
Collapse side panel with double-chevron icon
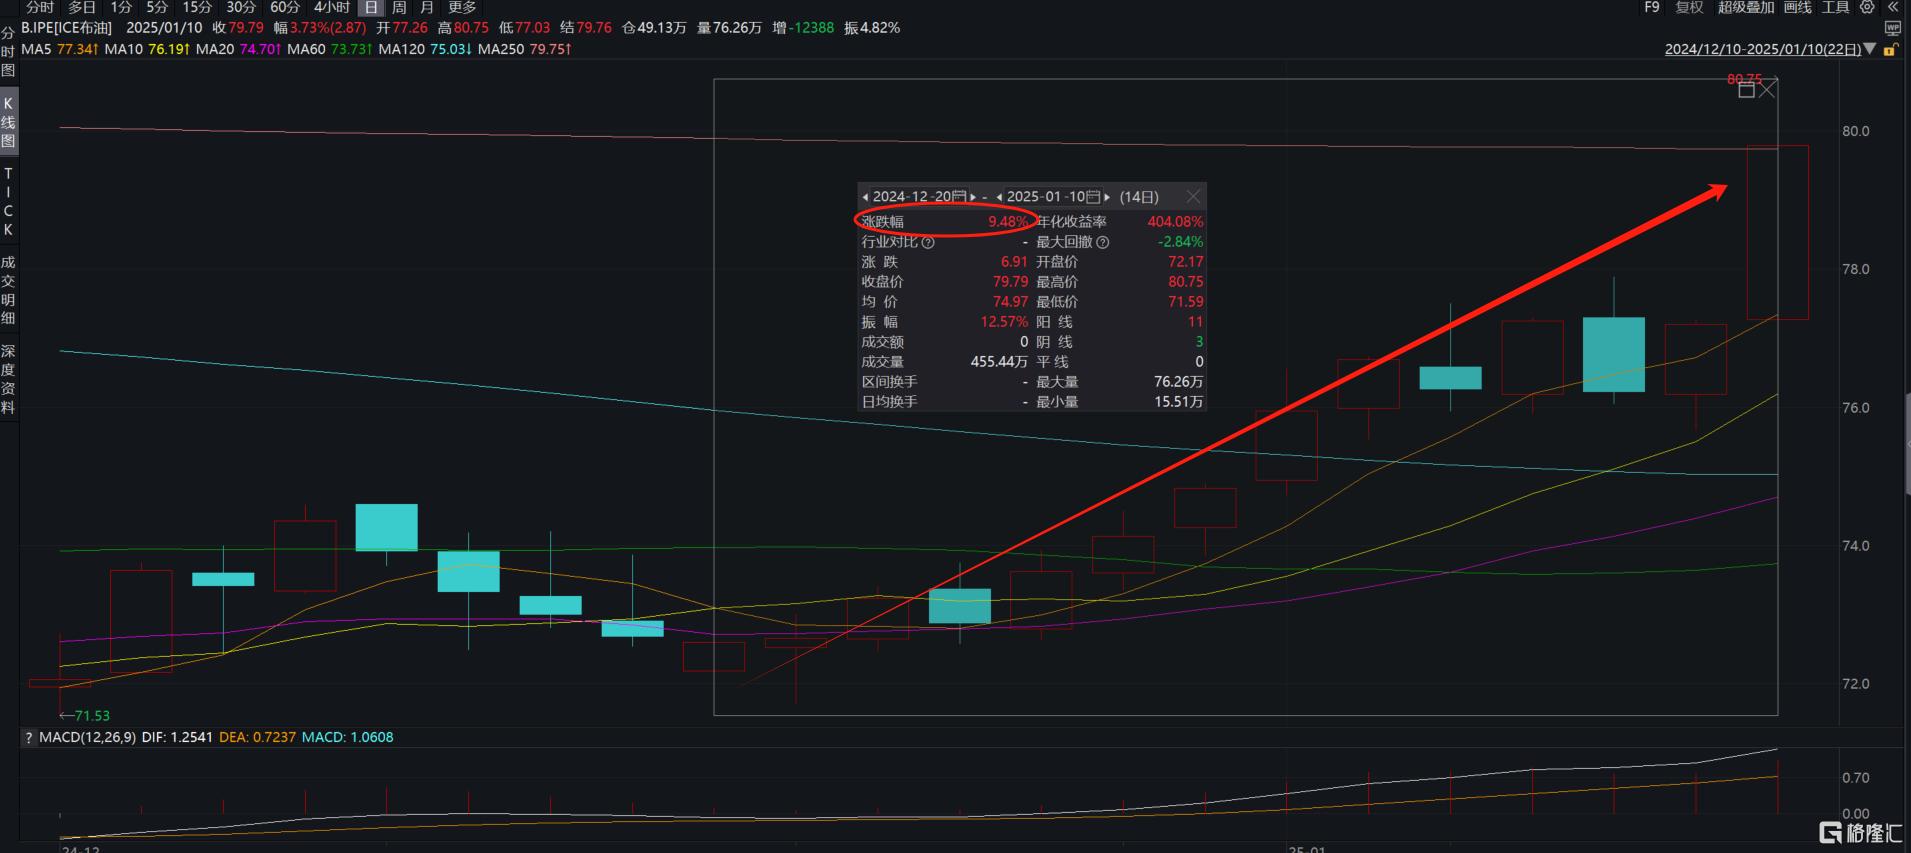(1893, 7)
